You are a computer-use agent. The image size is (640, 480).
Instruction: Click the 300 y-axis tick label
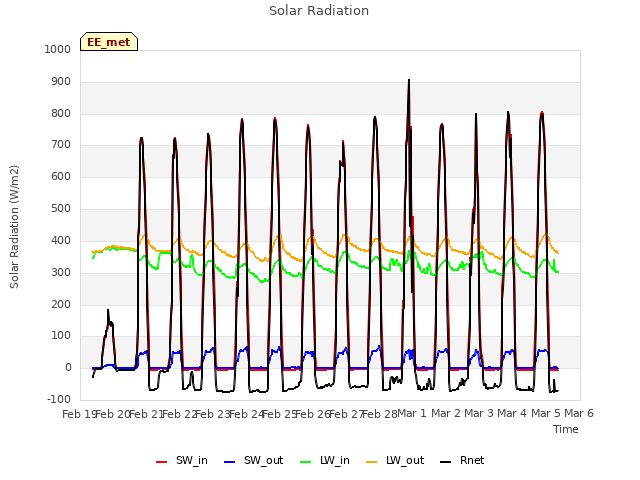[x=61, y=272]
